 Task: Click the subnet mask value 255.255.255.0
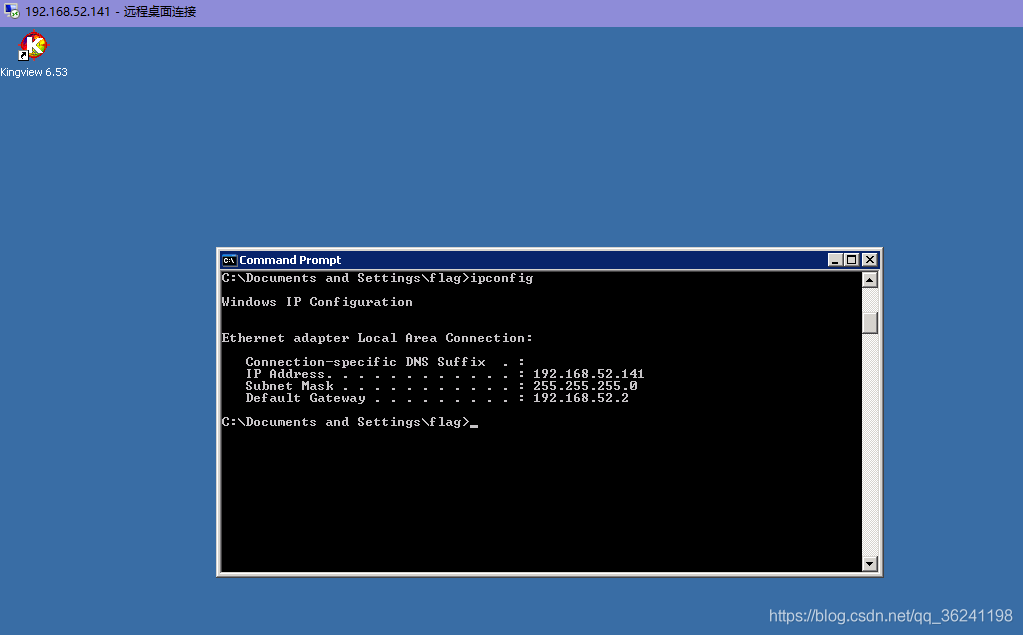585,386
